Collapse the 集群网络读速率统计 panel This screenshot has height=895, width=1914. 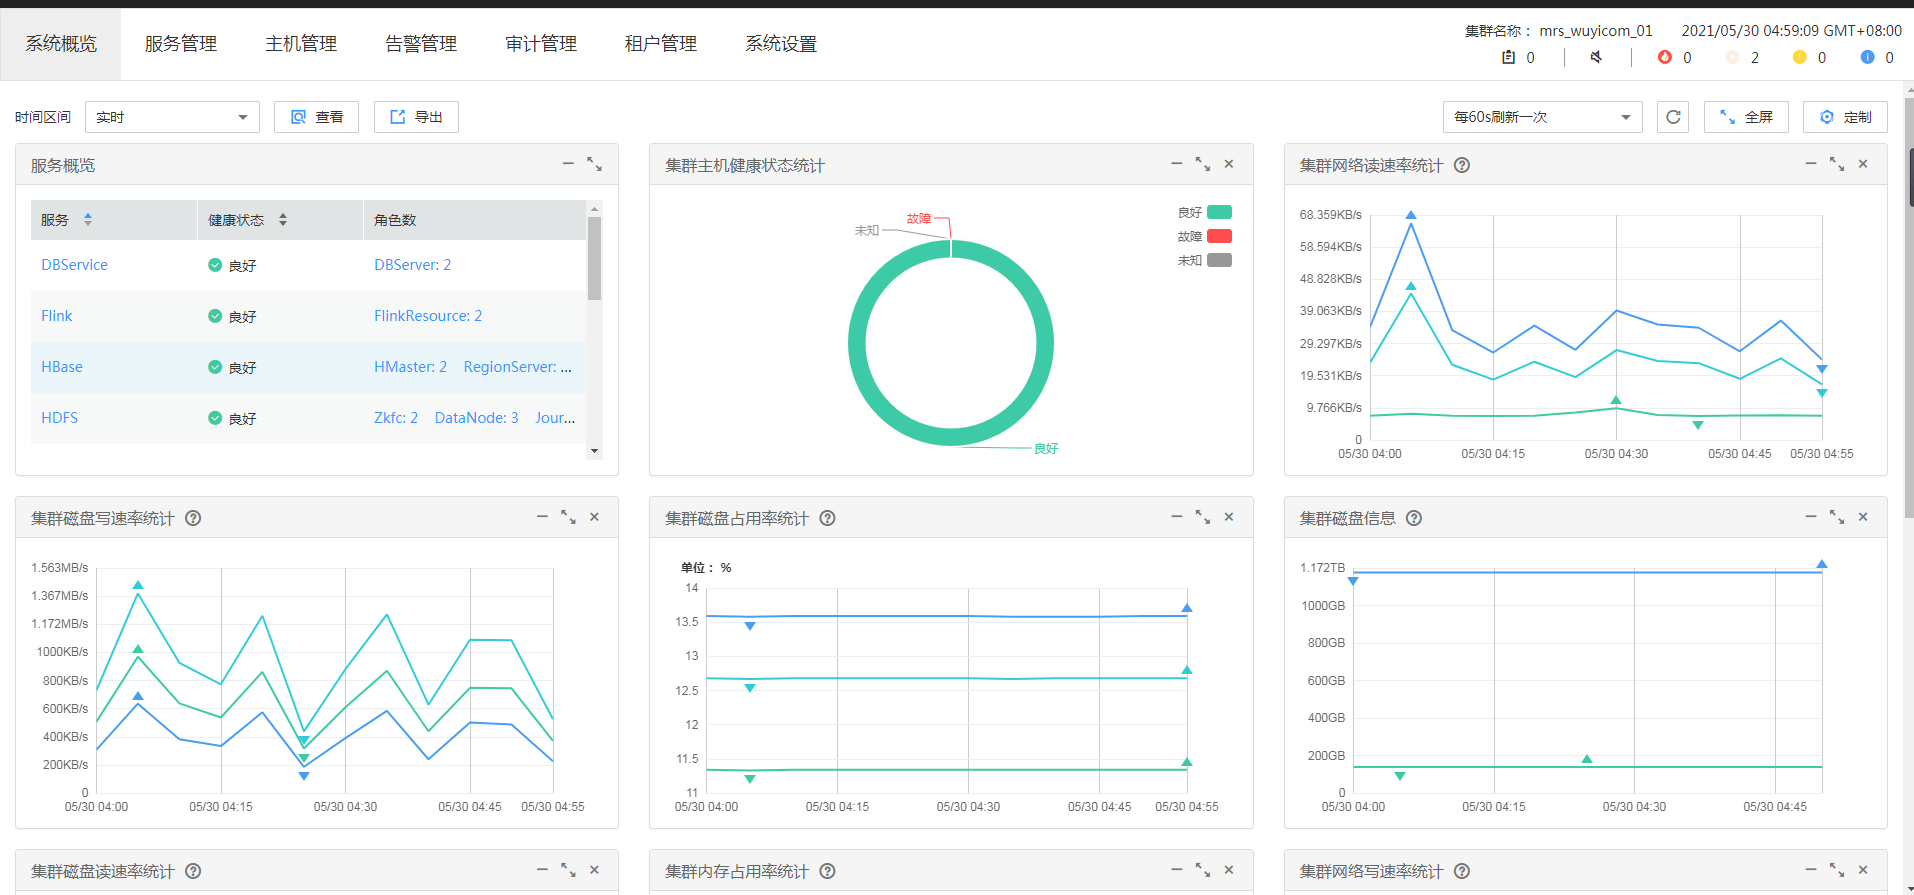pos(1811,163)
